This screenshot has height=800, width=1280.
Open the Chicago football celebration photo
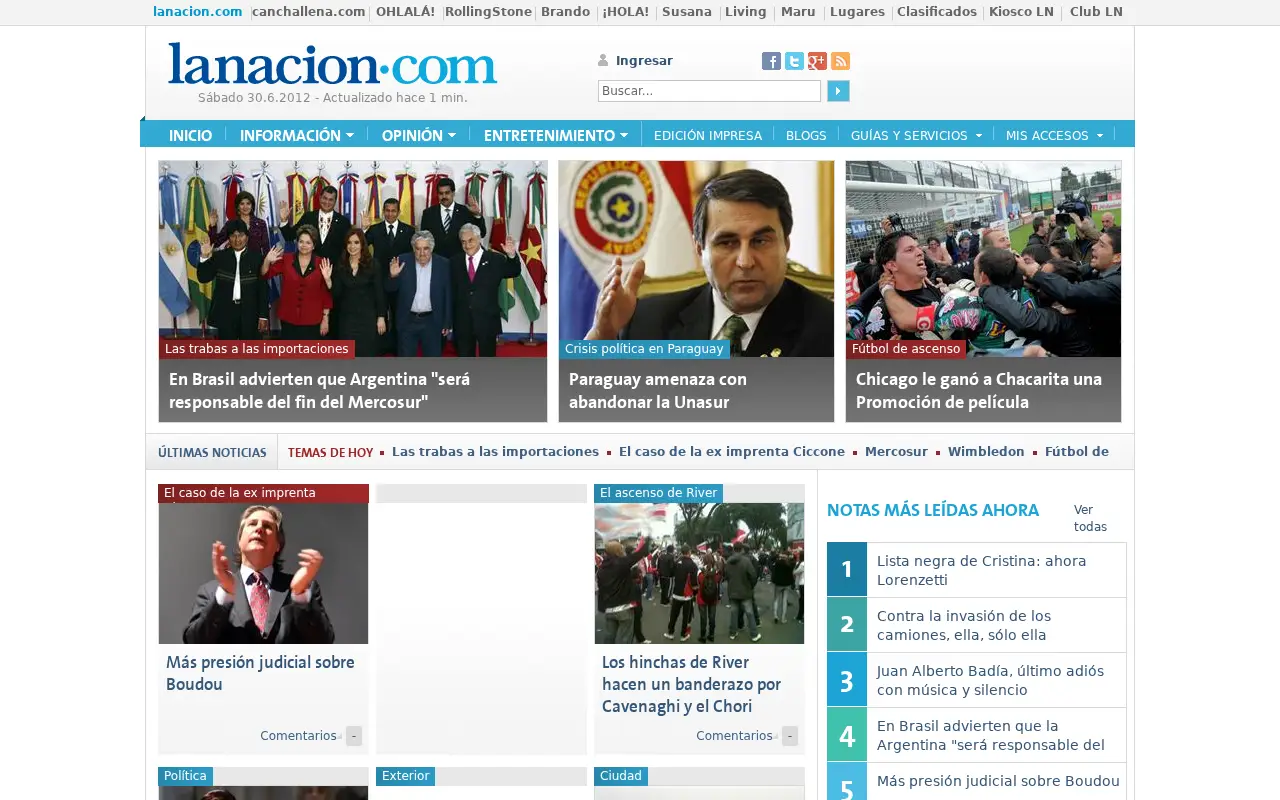tap(983, 258)
